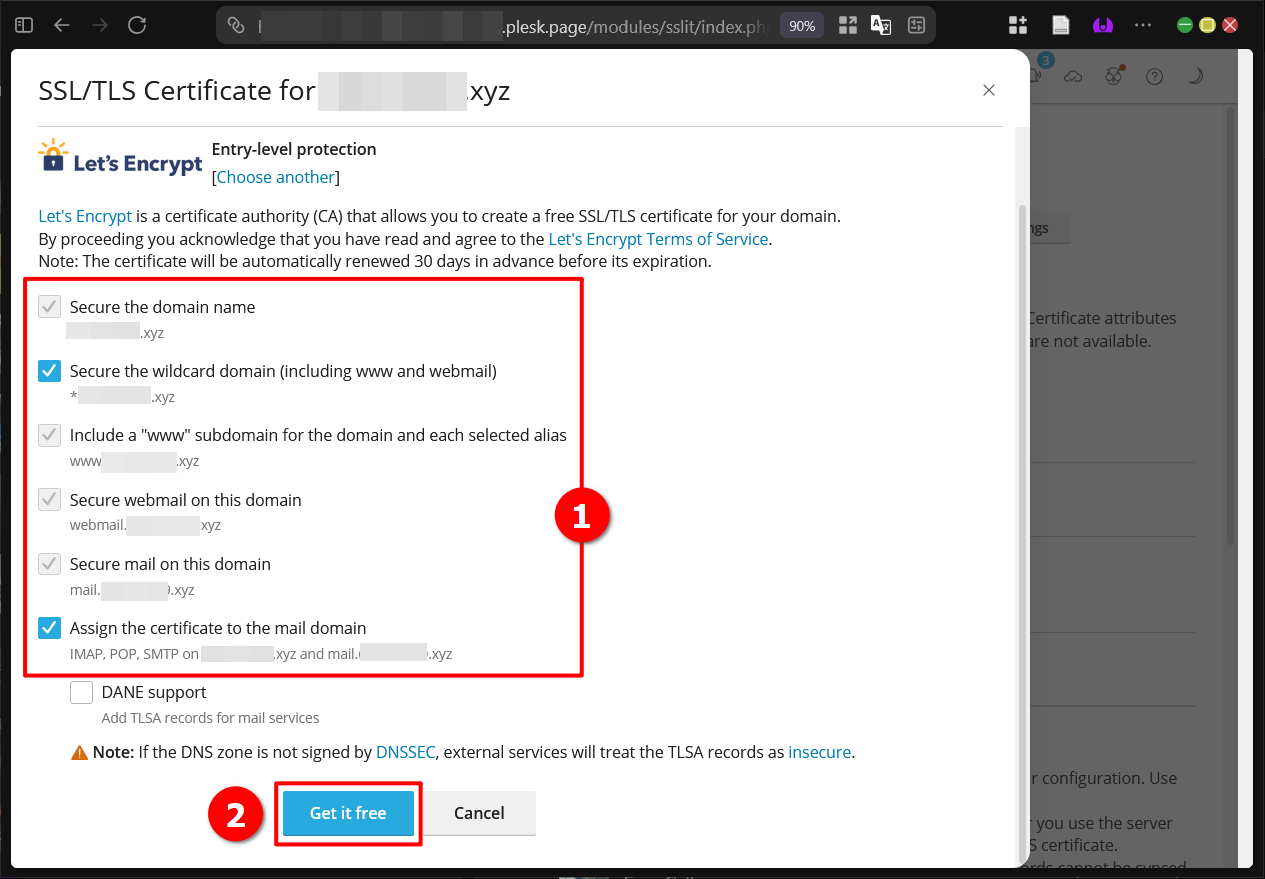Click the purple extension icon in toolbar

click(1103, 26)
